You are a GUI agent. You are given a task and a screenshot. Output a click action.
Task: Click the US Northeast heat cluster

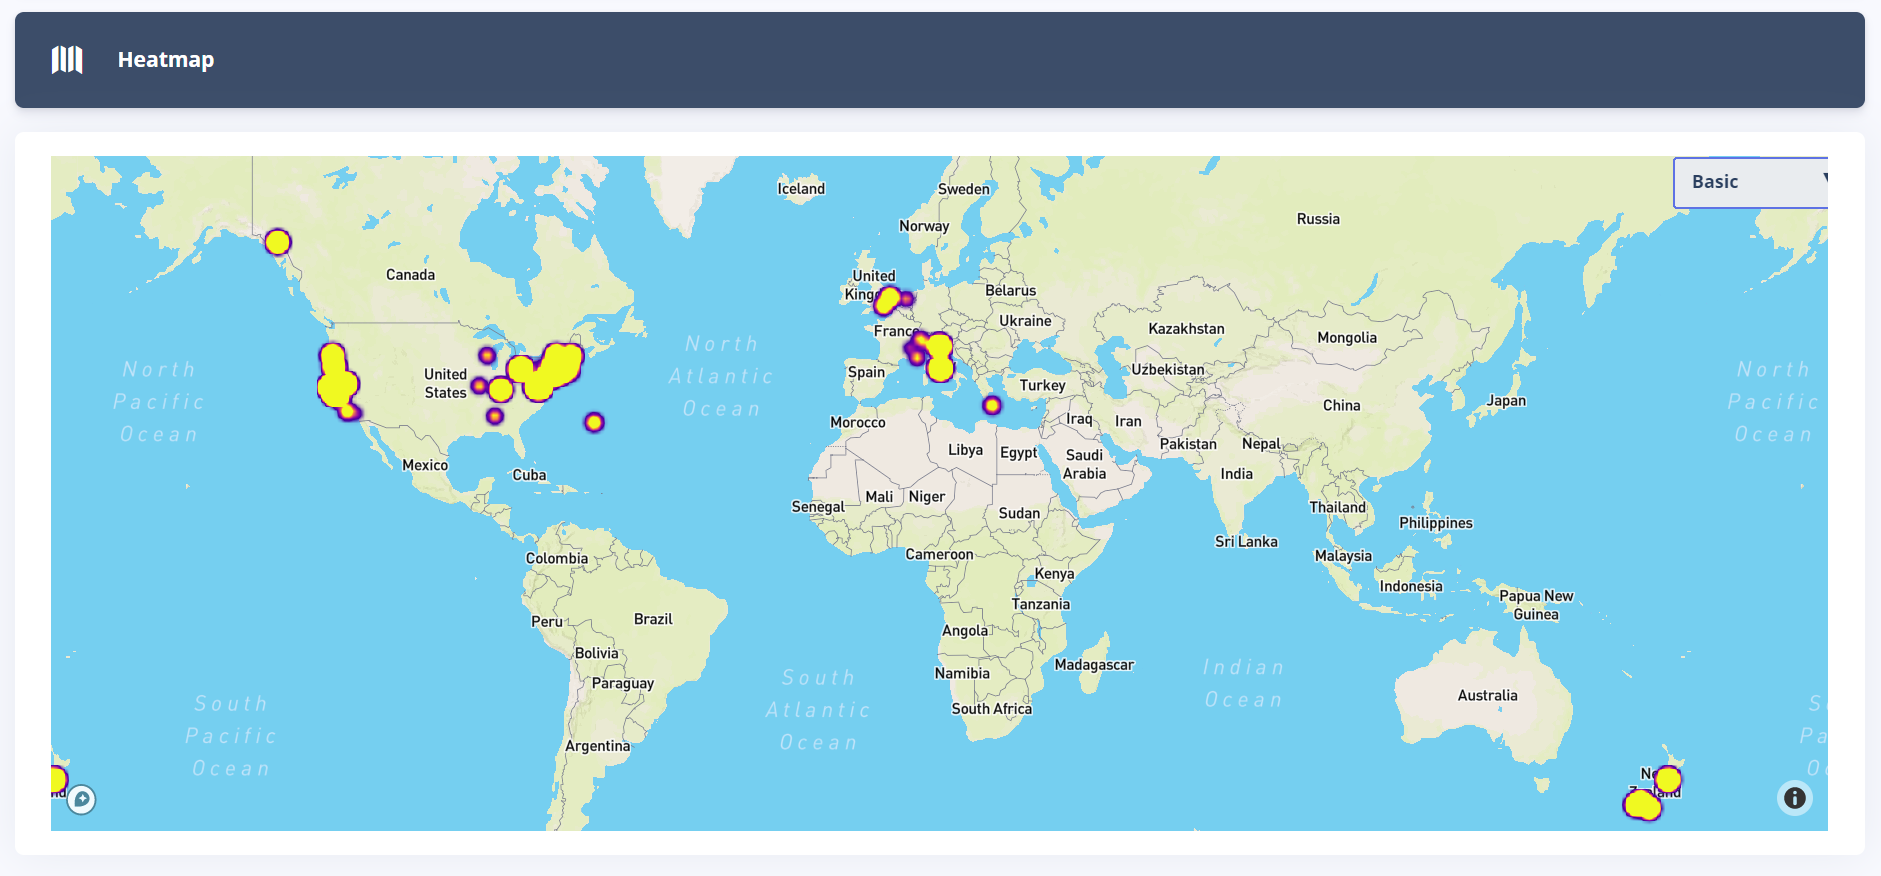[553, 368]
